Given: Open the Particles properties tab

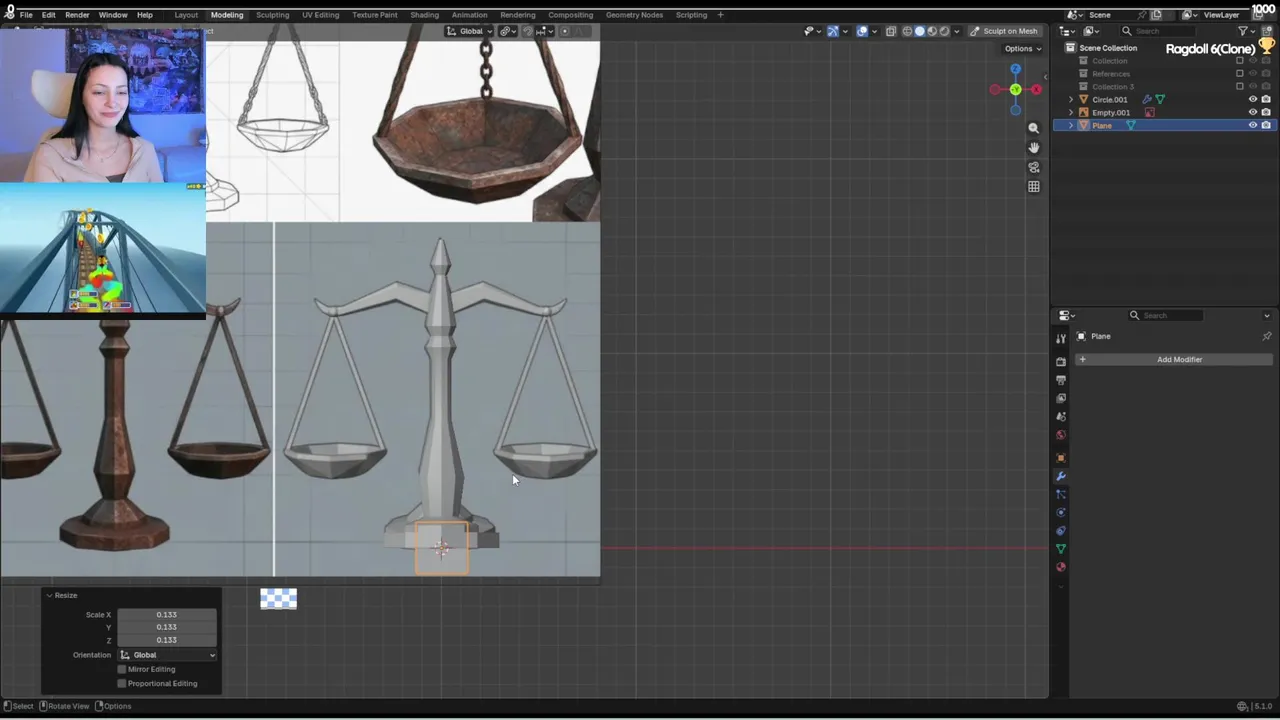Looking at the screenshot, I should (1061, 494).
